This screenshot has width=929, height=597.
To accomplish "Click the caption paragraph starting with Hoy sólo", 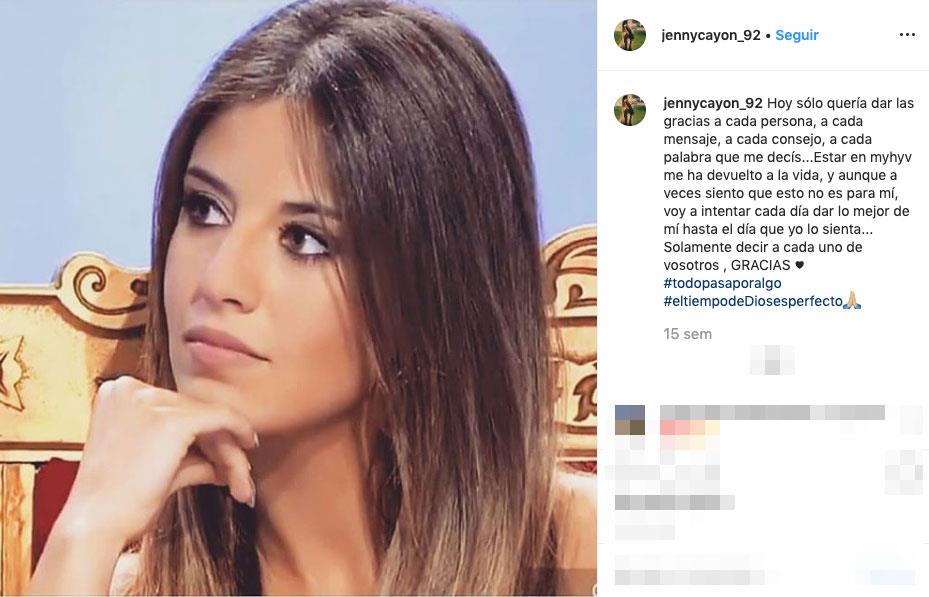I will [789, 202].
